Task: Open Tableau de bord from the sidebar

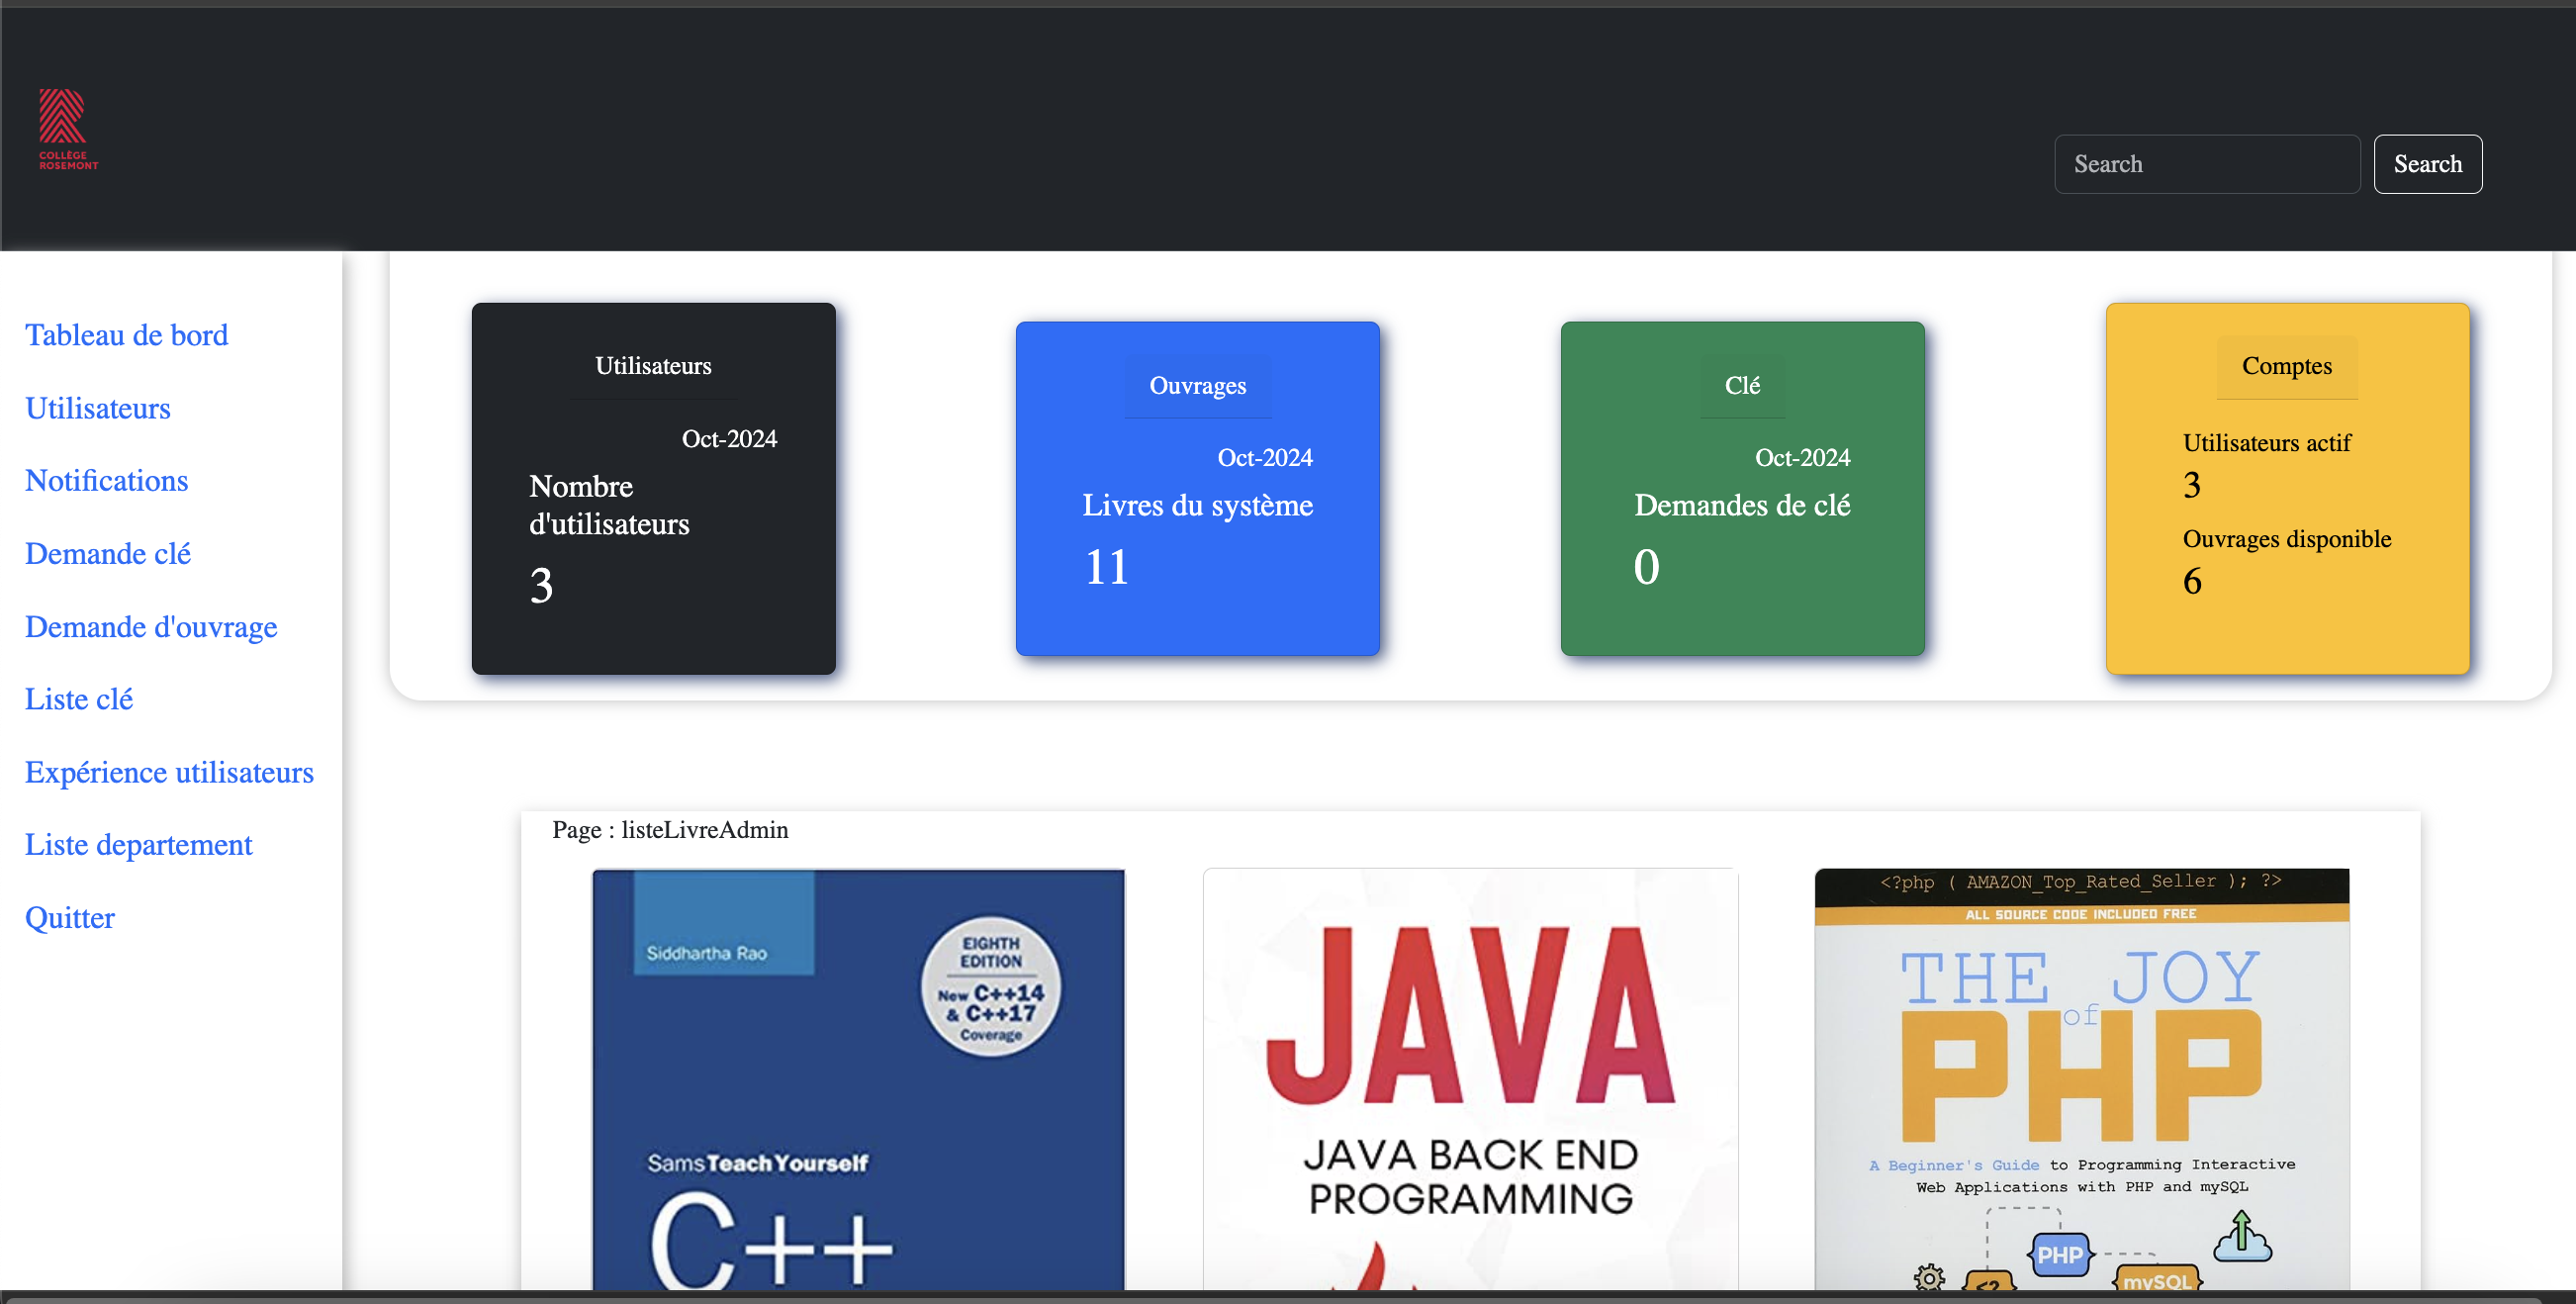Action: point(126,335)
